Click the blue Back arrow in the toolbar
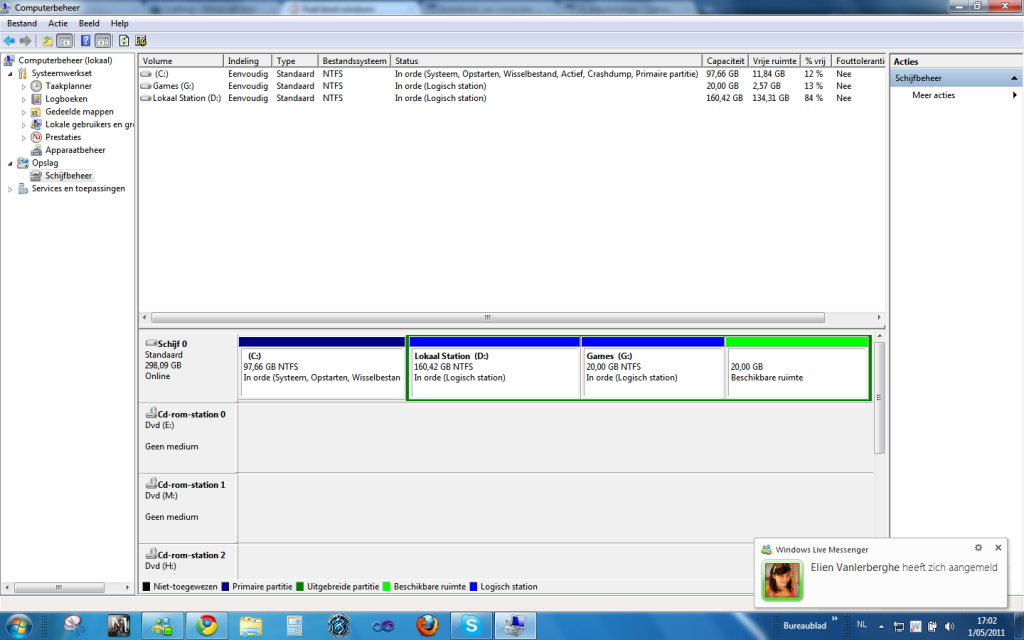Viewport: 1024px width, 640px height. click(9, 41)
